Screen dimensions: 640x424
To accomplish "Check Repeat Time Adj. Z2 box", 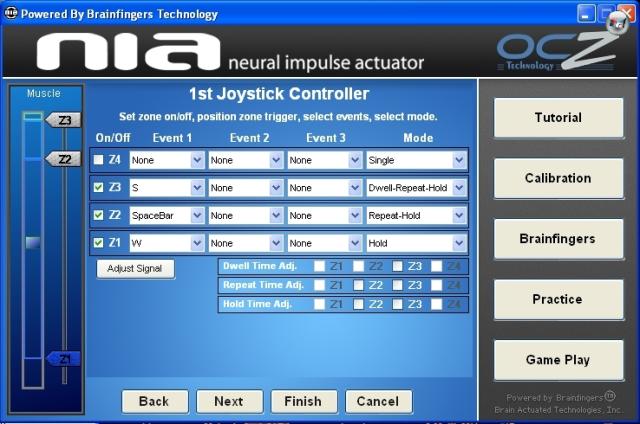I will click(358, 285).
